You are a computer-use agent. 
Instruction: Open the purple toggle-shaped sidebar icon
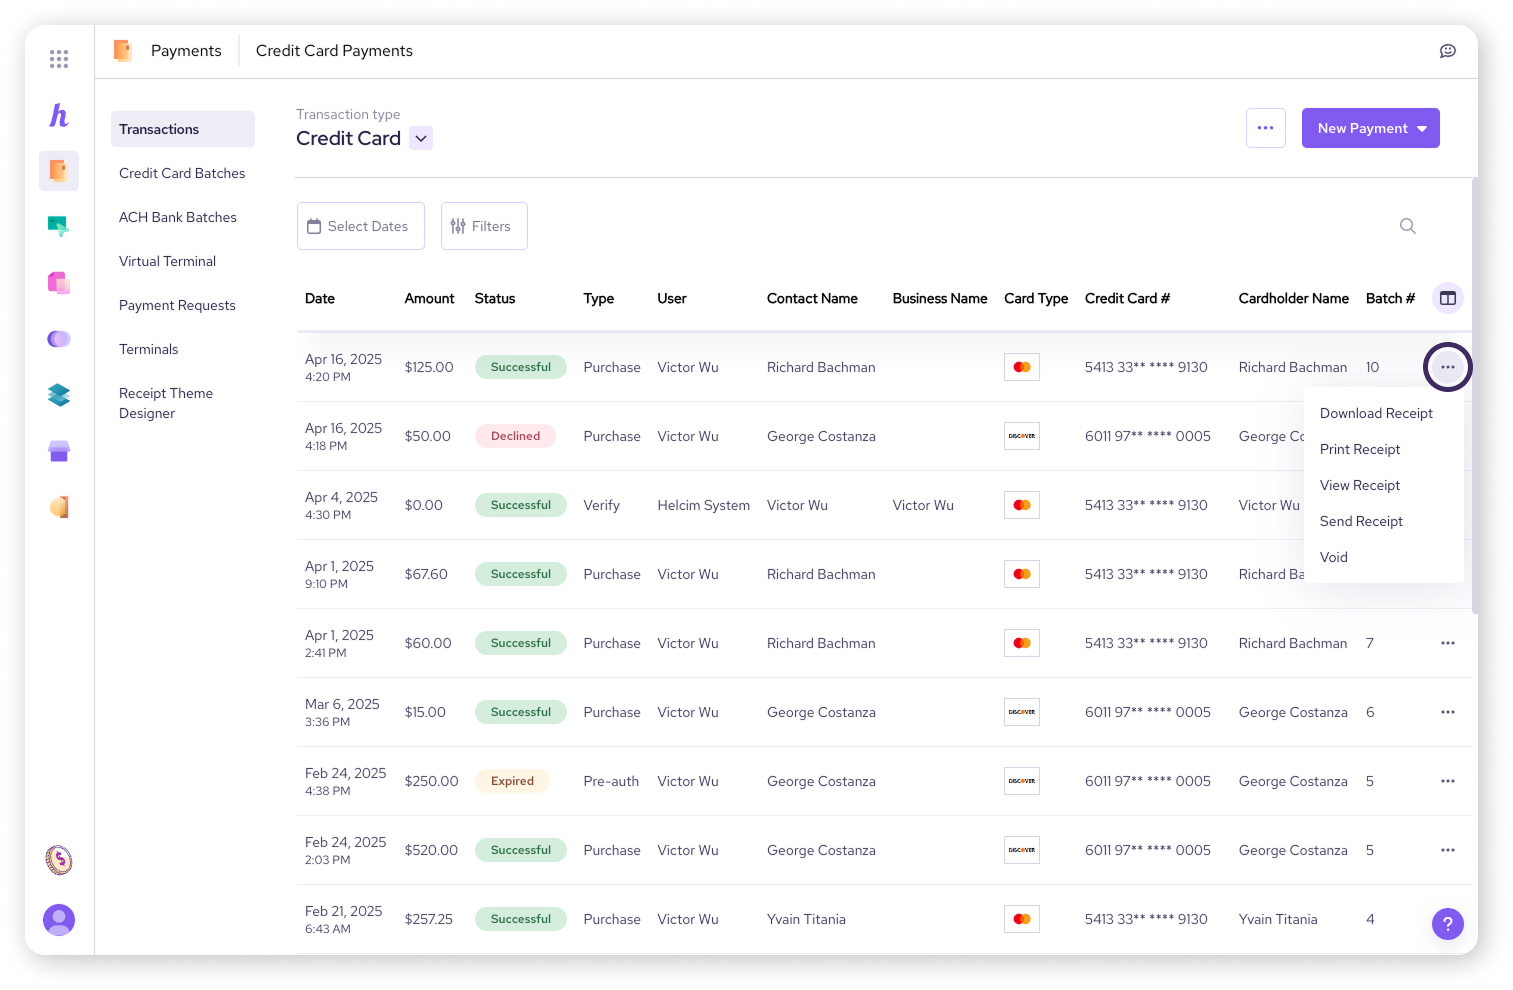point(59,339)
